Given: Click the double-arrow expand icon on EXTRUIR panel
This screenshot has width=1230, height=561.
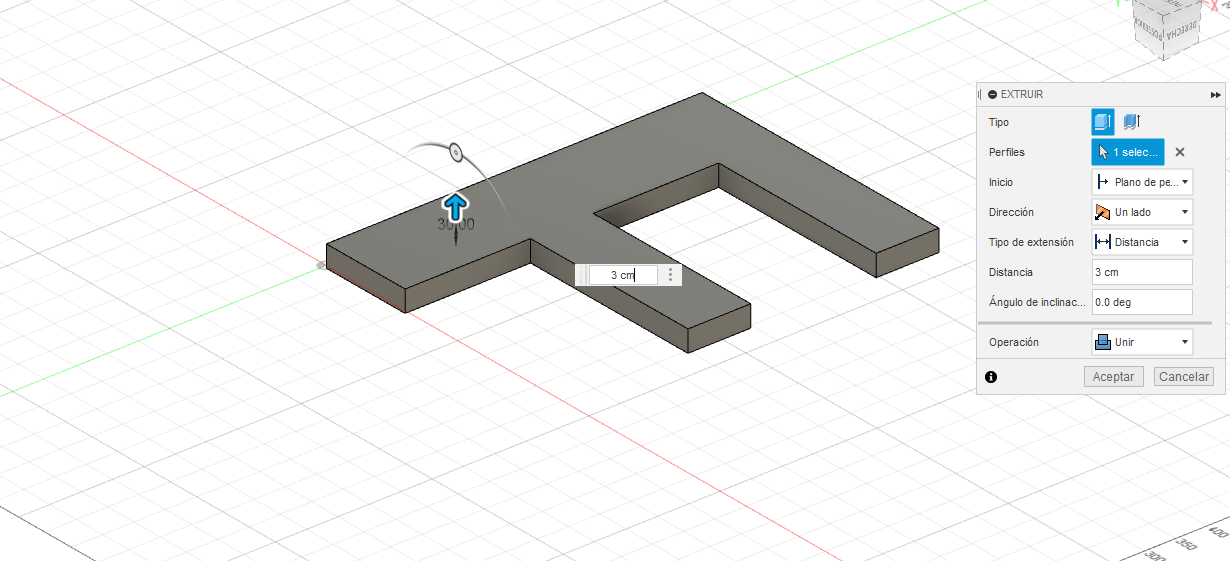Looking at the screenshot, I should tap(1216, 94).
